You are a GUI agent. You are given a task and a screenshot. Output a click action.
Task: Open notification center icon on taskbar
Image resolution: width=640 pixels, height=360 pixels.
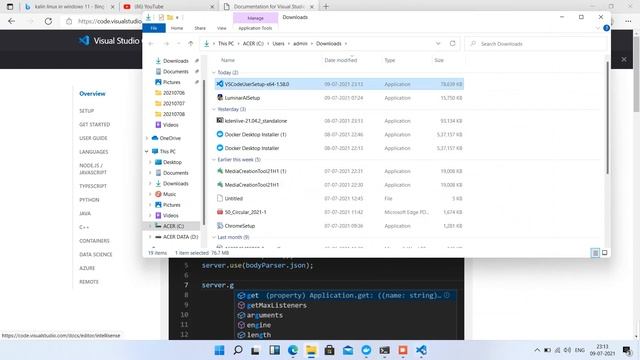[627, 350]
